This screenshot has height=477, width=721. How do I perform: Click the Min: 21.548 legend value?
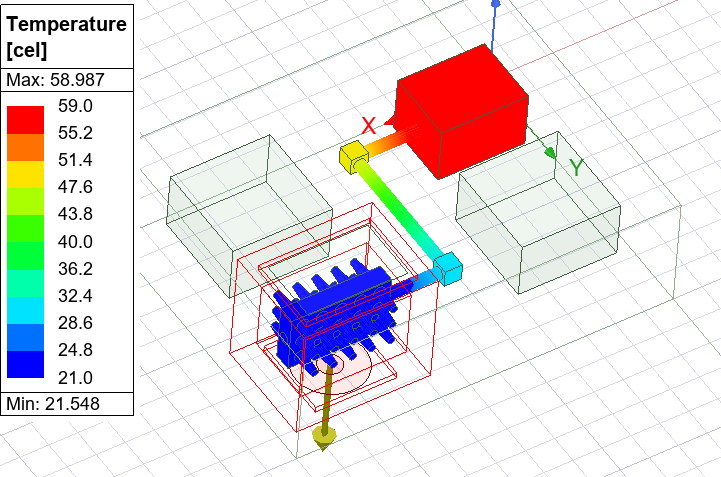(x=53, y=404)
